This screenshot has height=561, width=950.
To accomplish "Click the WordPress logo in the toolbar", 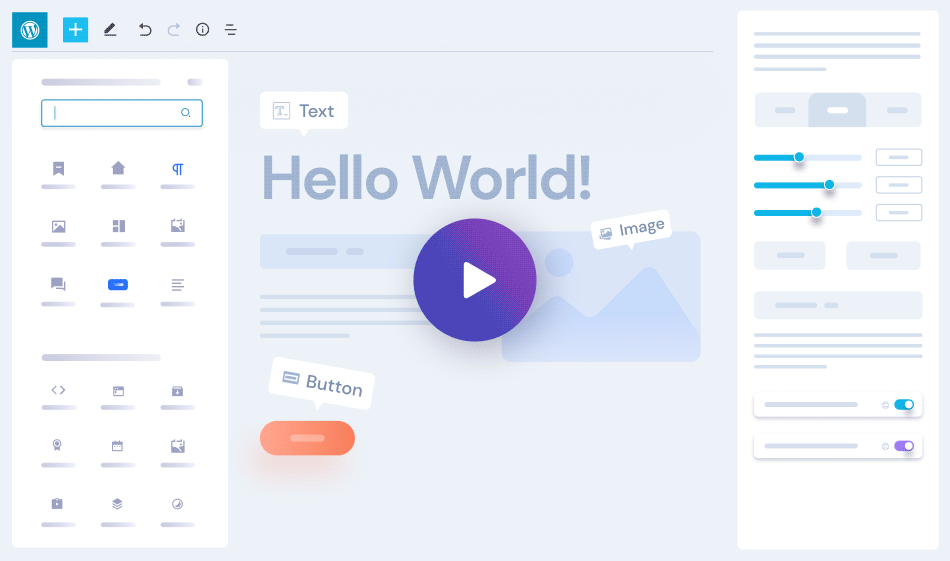I will click(x=30, y=30).
